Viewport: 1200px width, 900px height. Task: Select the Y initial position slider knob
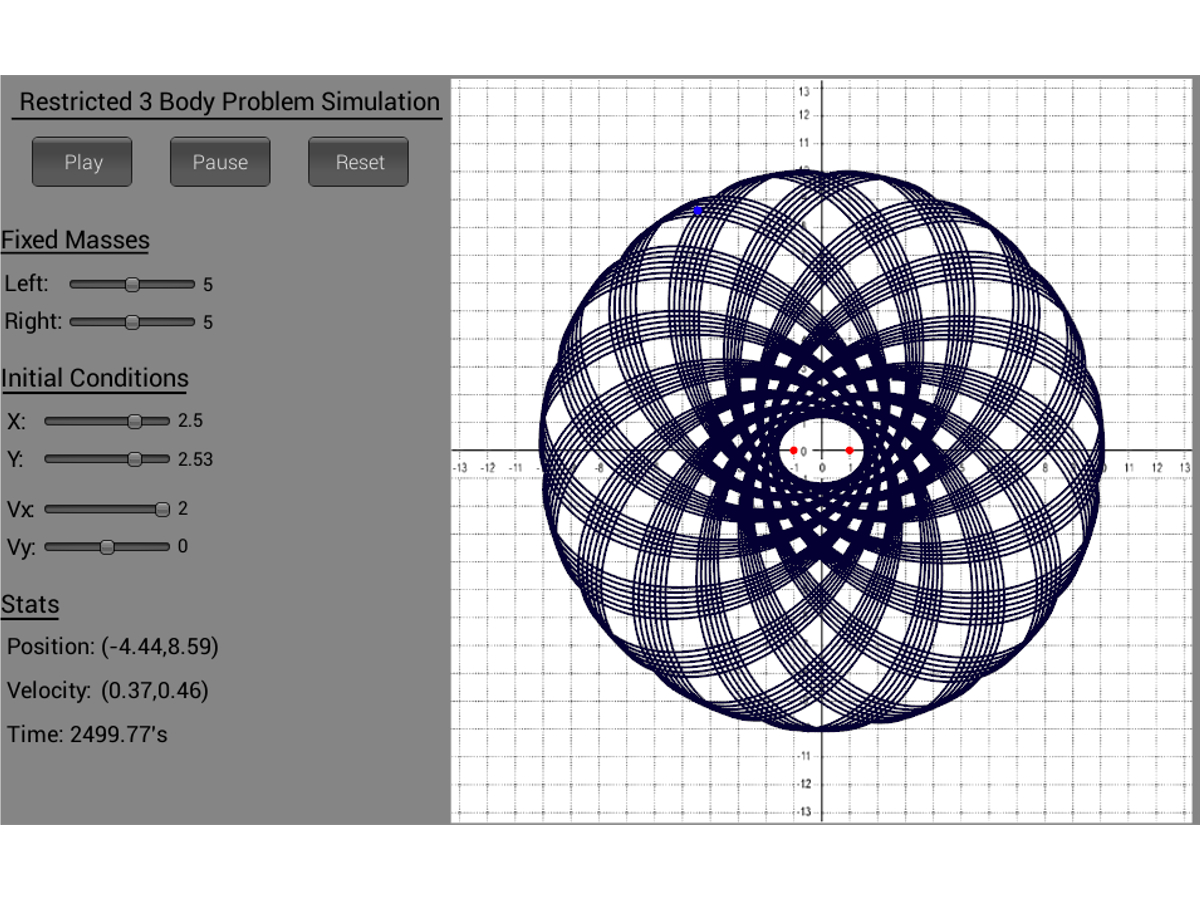(135, 459)
